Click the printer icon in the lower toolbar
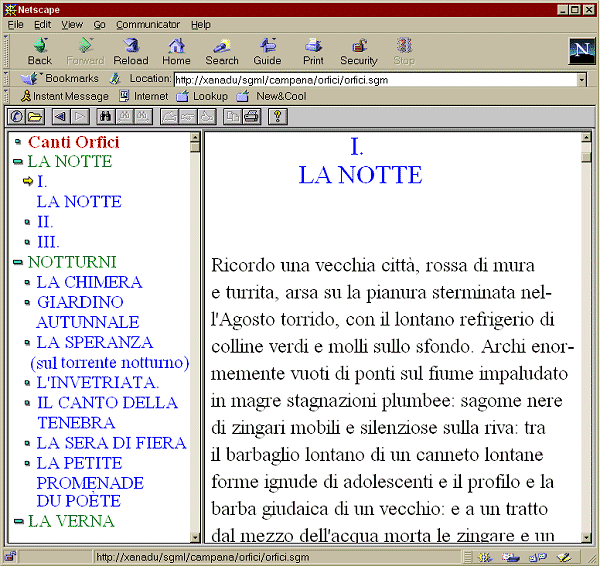 tap(251, 116)
